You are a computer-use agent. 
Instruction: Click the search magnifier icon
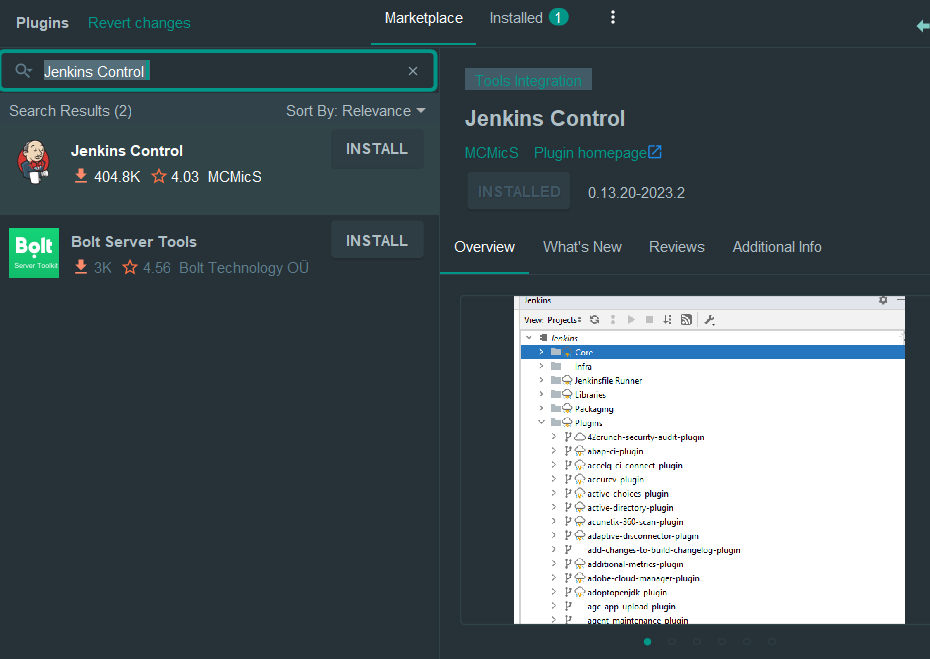tap(23, 71)
